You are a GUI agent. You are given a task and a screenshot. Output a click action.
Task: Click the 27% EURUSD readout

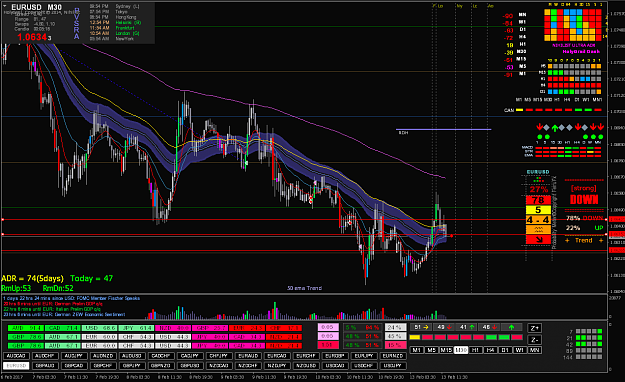[538, 190]
